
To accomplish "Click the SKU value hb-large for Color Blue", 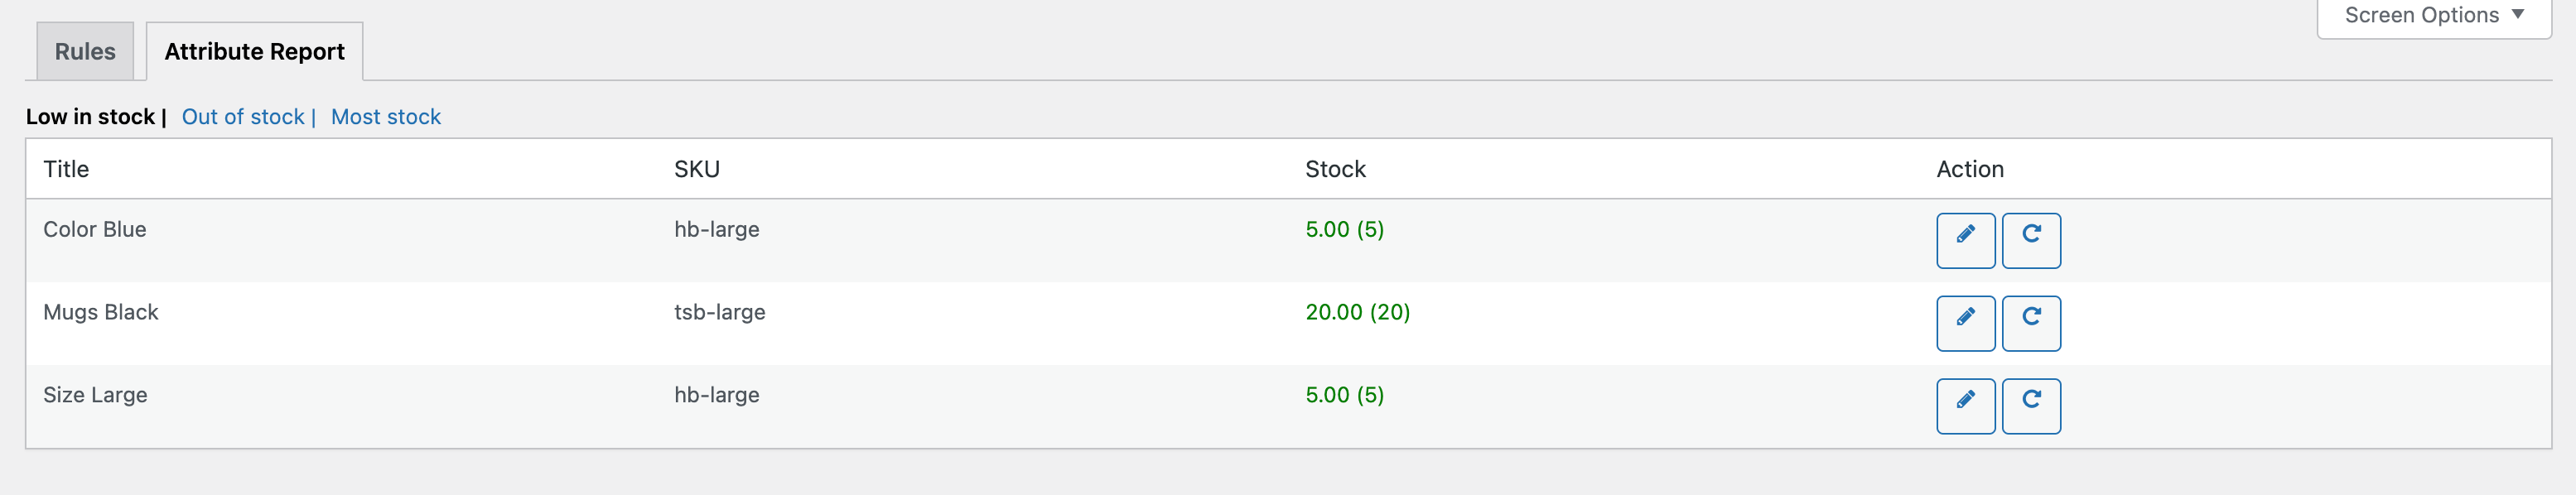I will pyautogui.click(x=716, y=229).
